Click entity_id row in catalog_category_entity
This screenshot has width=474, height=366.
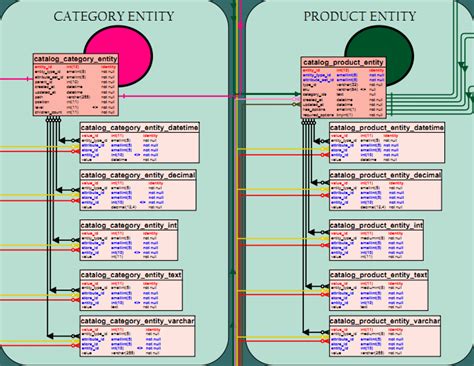pyautogui.click(x=76, y=66)
